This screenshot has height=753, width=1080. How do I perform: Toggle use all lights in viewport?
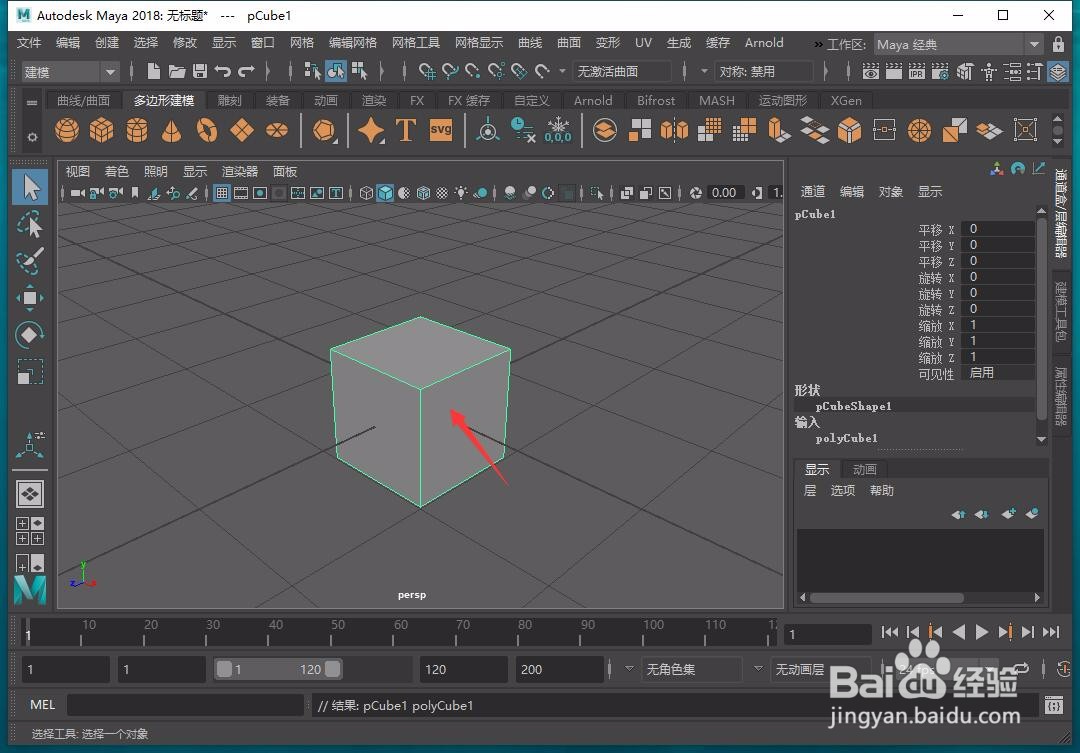pyautogui.click(x=461, y=193)
